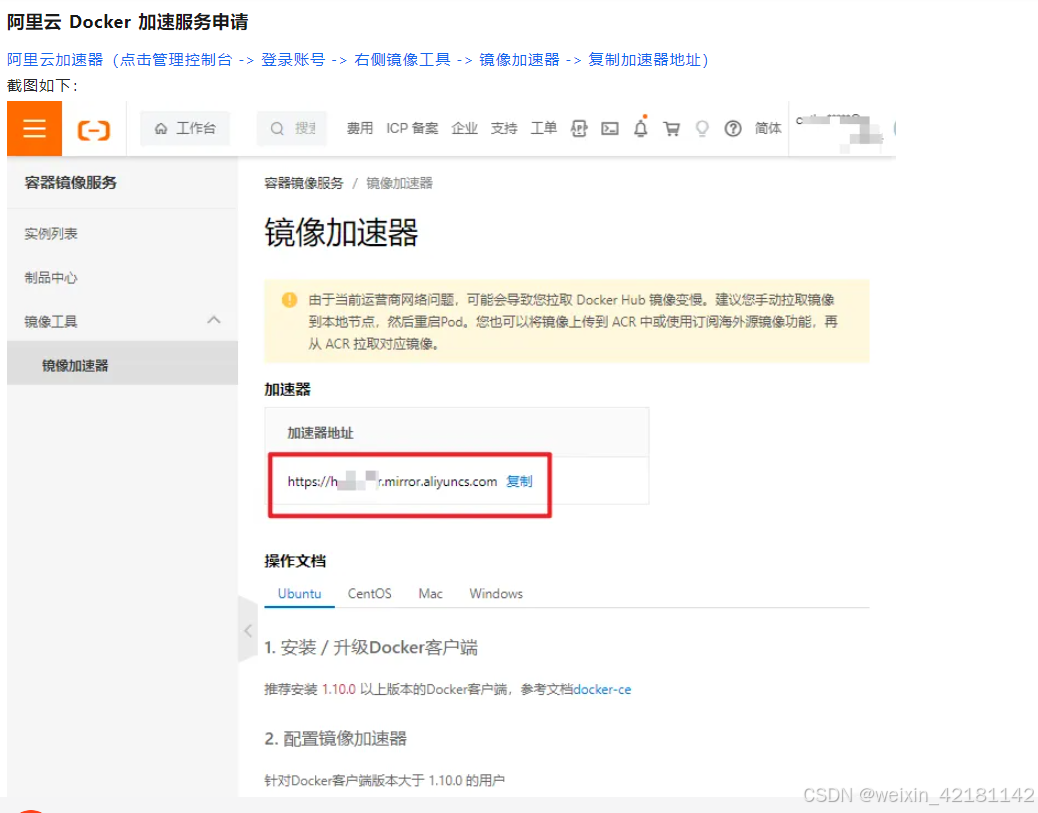
Task: Select 镜像加速器 in the sidebar
Action: 122,365
